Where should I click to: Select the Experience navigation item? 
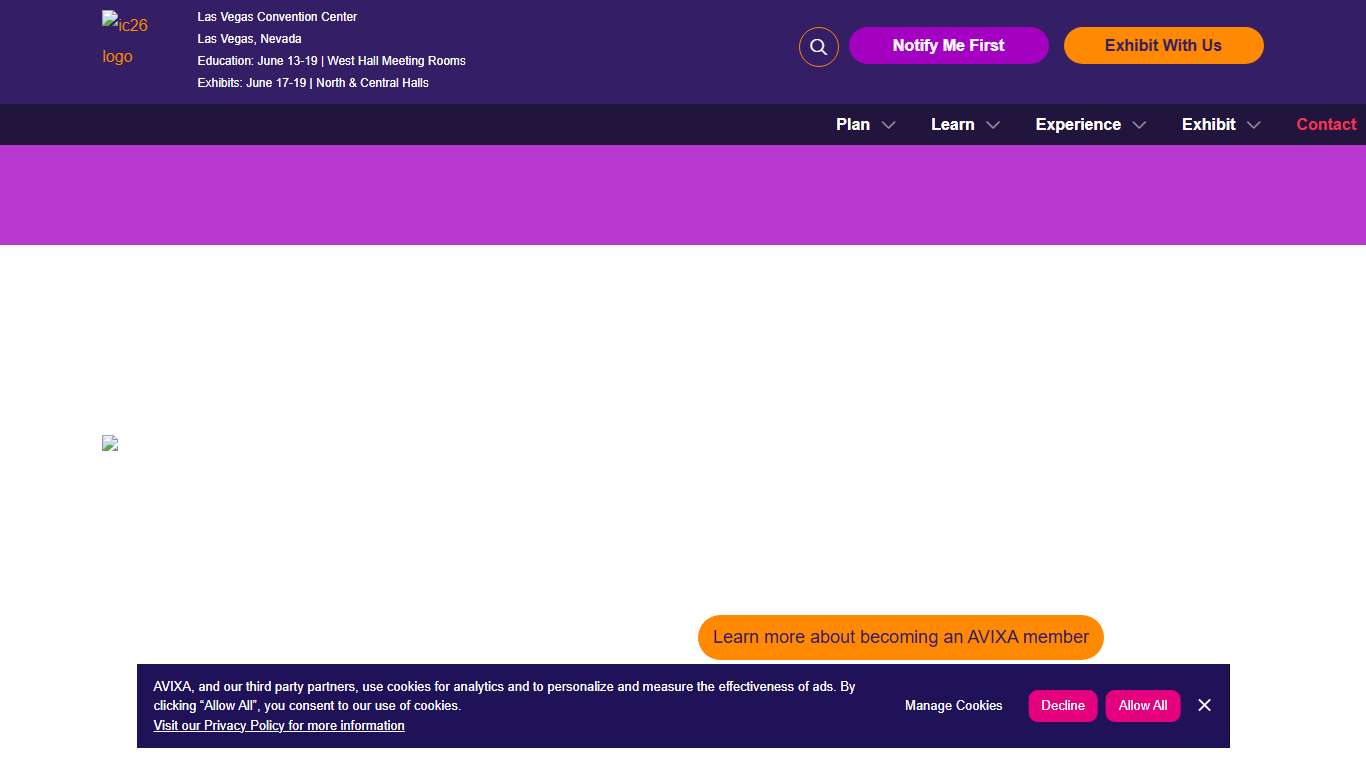(1077, 124)
